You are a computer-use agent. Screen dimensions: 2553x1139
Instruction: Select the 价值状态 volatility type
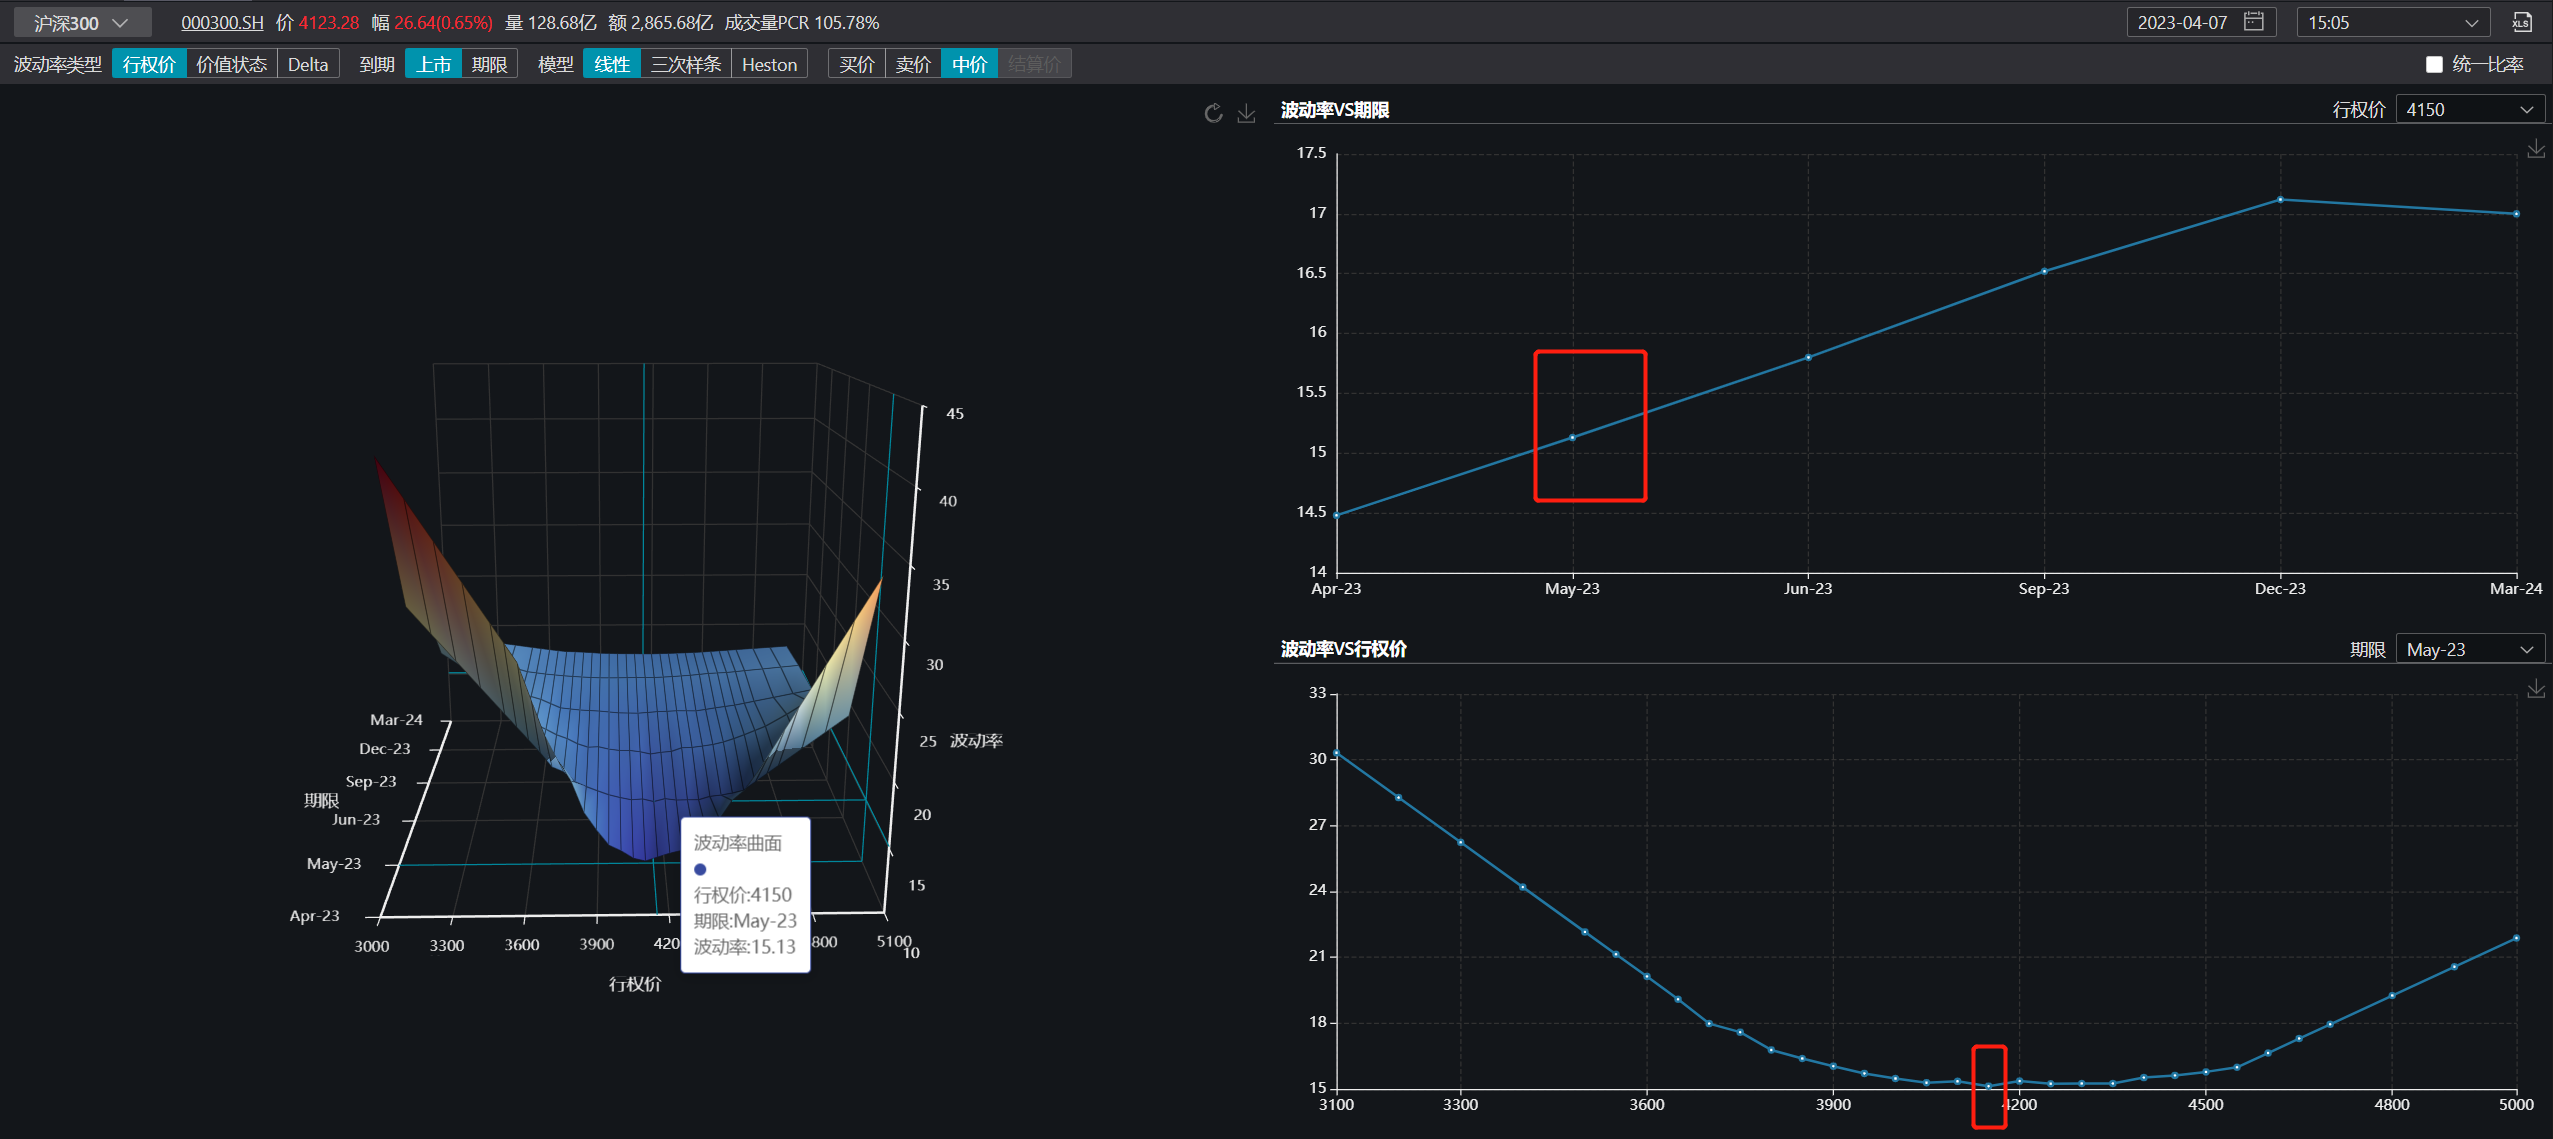pos(231,65)
